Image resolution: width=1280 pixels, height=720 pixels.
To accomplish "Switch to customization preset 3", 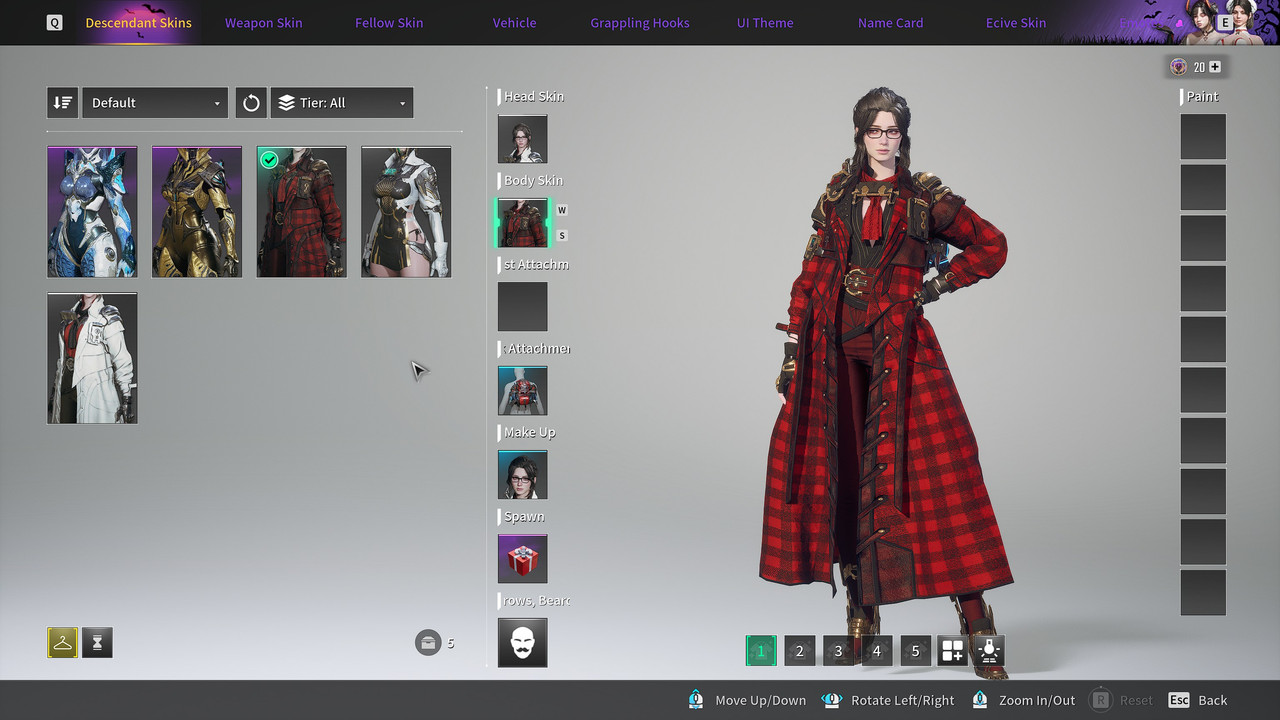I will [x=838, y=651].
